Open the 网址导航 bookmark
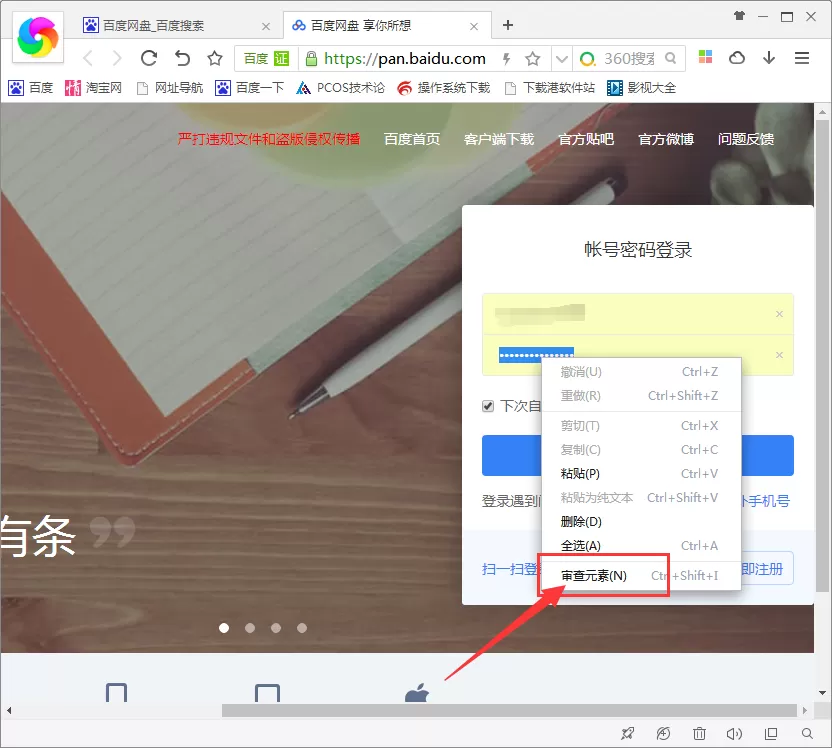832x748 pixels. (x=170, y=88)
